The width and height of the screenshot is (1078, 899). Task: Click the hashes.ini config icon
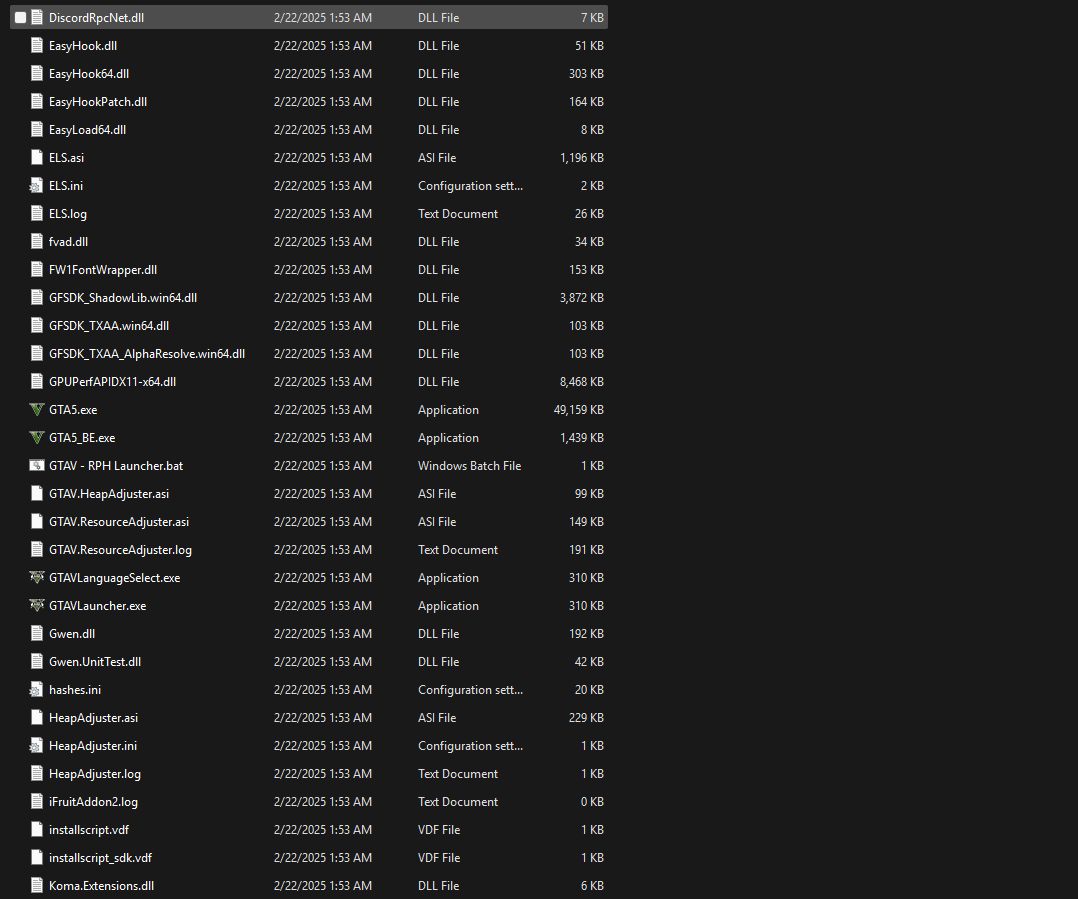(x=36, y=689)
